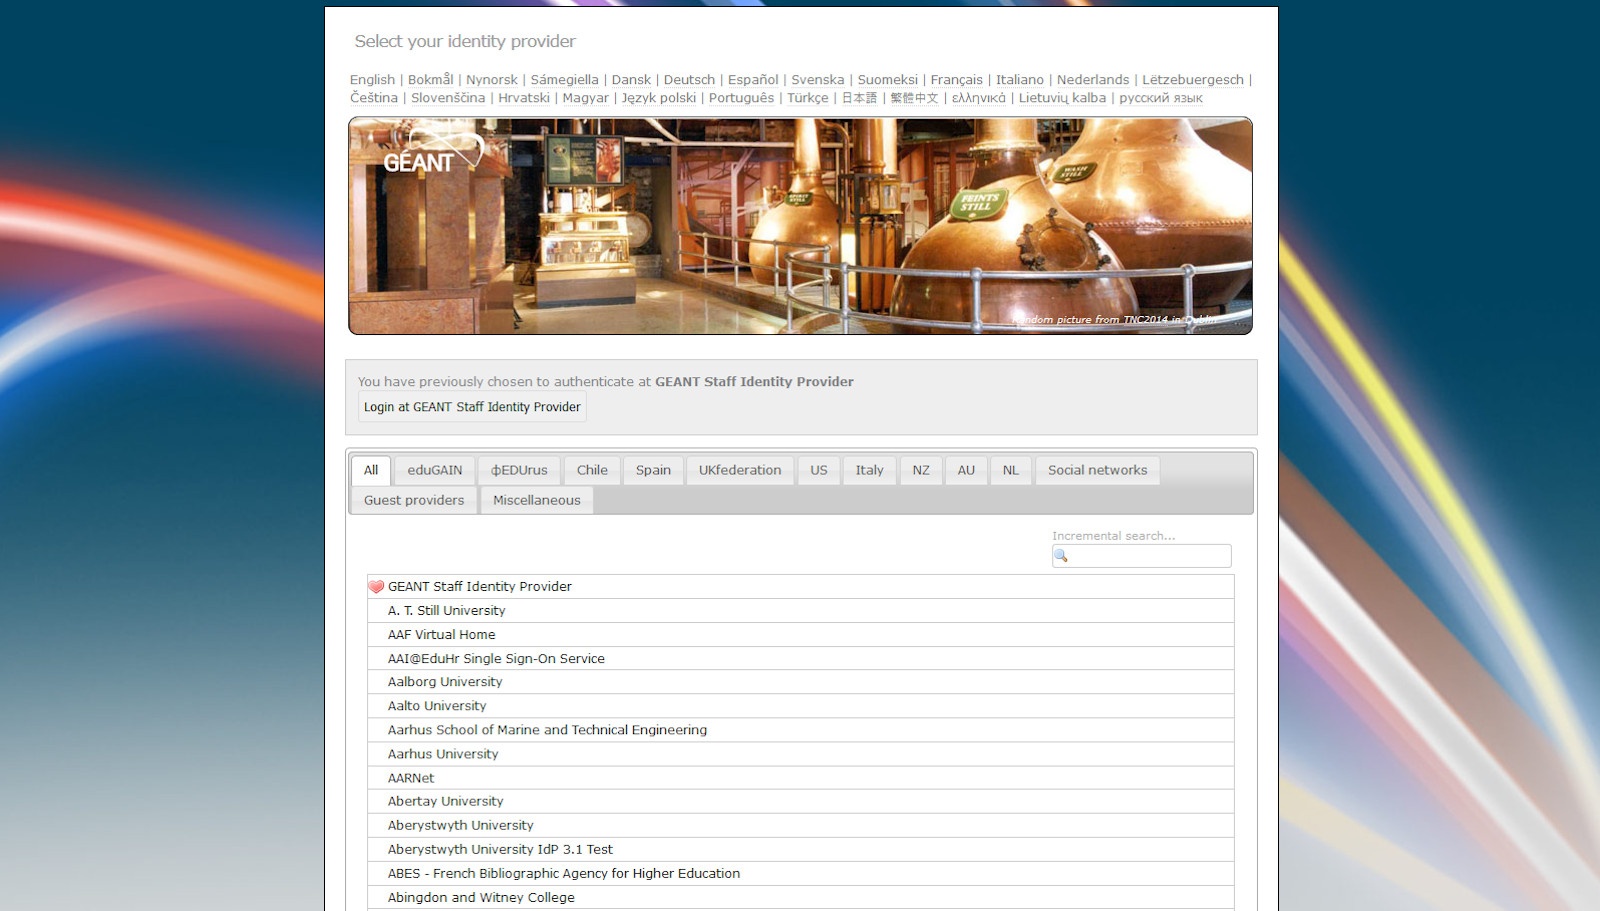Choose Nederlands language
Image resolution: width=1600 pixels, height=911 pixels.
1093,80
